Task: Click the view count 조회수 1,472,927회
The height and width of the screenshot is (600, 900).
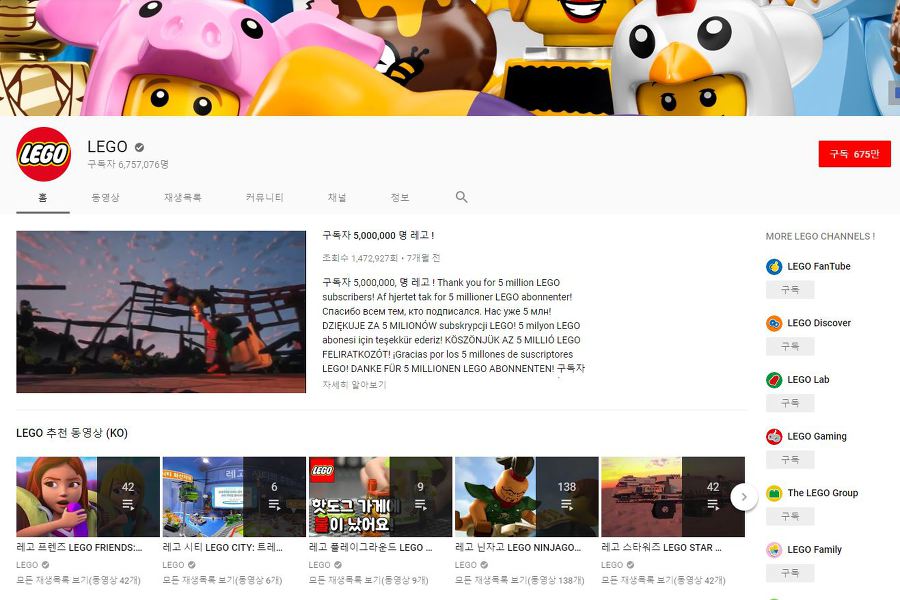Action: [x=360, y=258]
